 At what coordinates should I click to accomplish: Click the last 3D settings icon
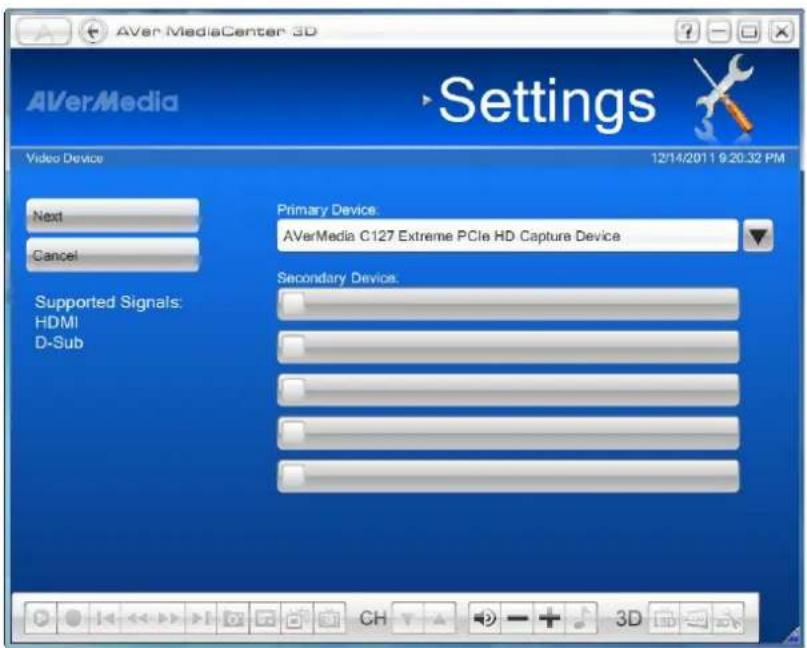pyautogui.click(x=728, y=618)
